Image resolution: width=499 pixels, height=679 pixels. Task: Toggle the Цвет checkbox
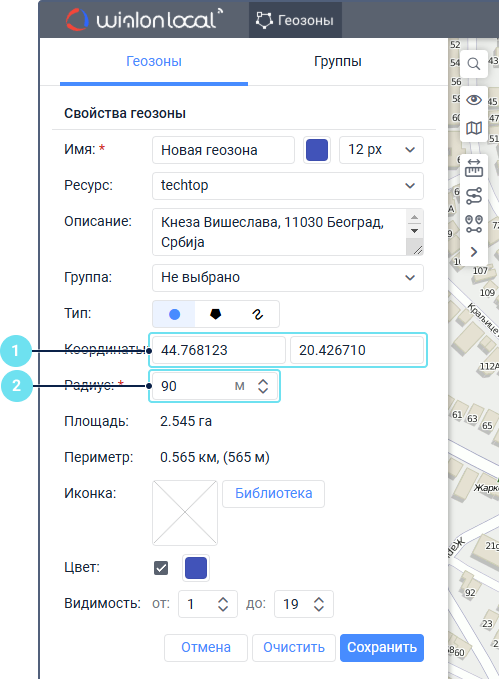tap(161, 568)
